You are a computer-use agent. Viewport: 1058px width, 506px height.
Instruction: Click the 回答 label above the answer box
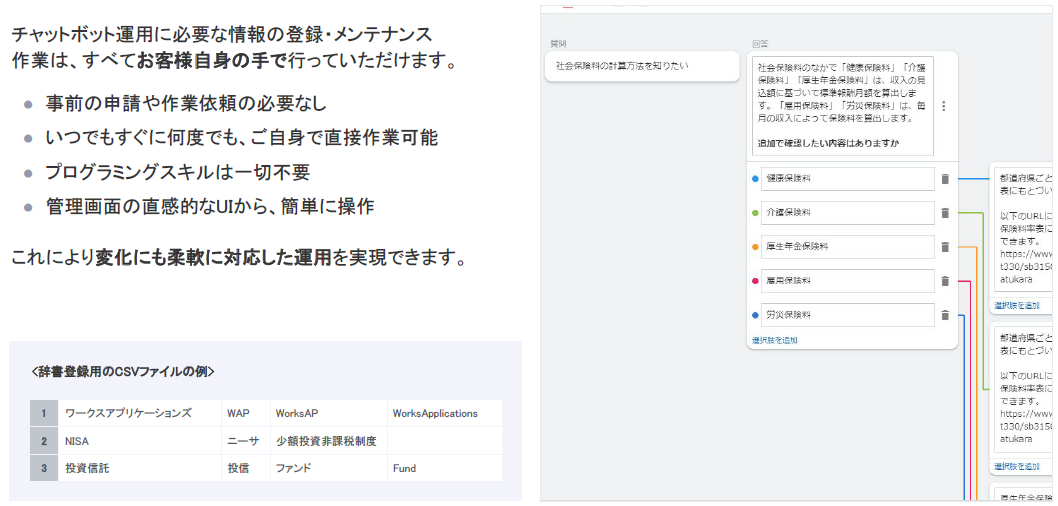click(x=760, y=44)
